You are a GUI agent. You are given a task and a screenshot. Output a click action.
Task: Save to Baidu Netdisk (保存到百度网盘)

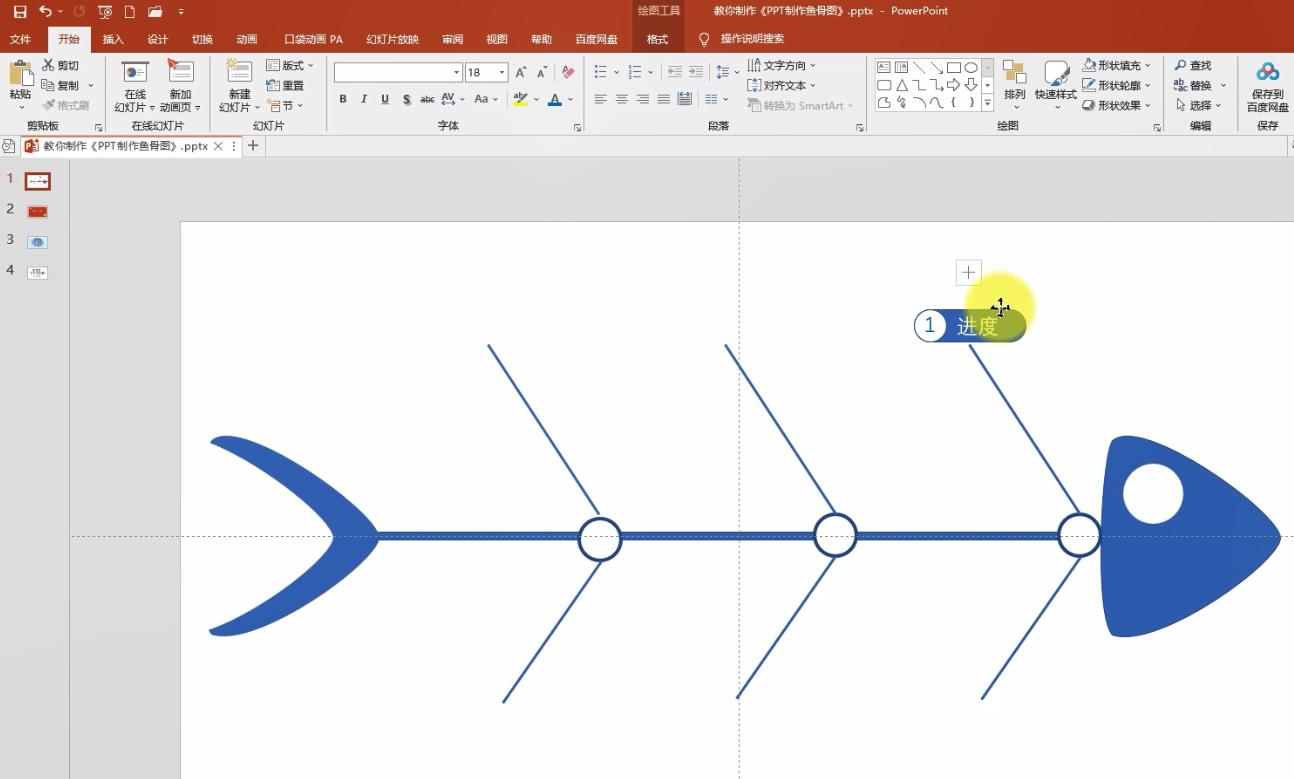[x=1268, y=86]
